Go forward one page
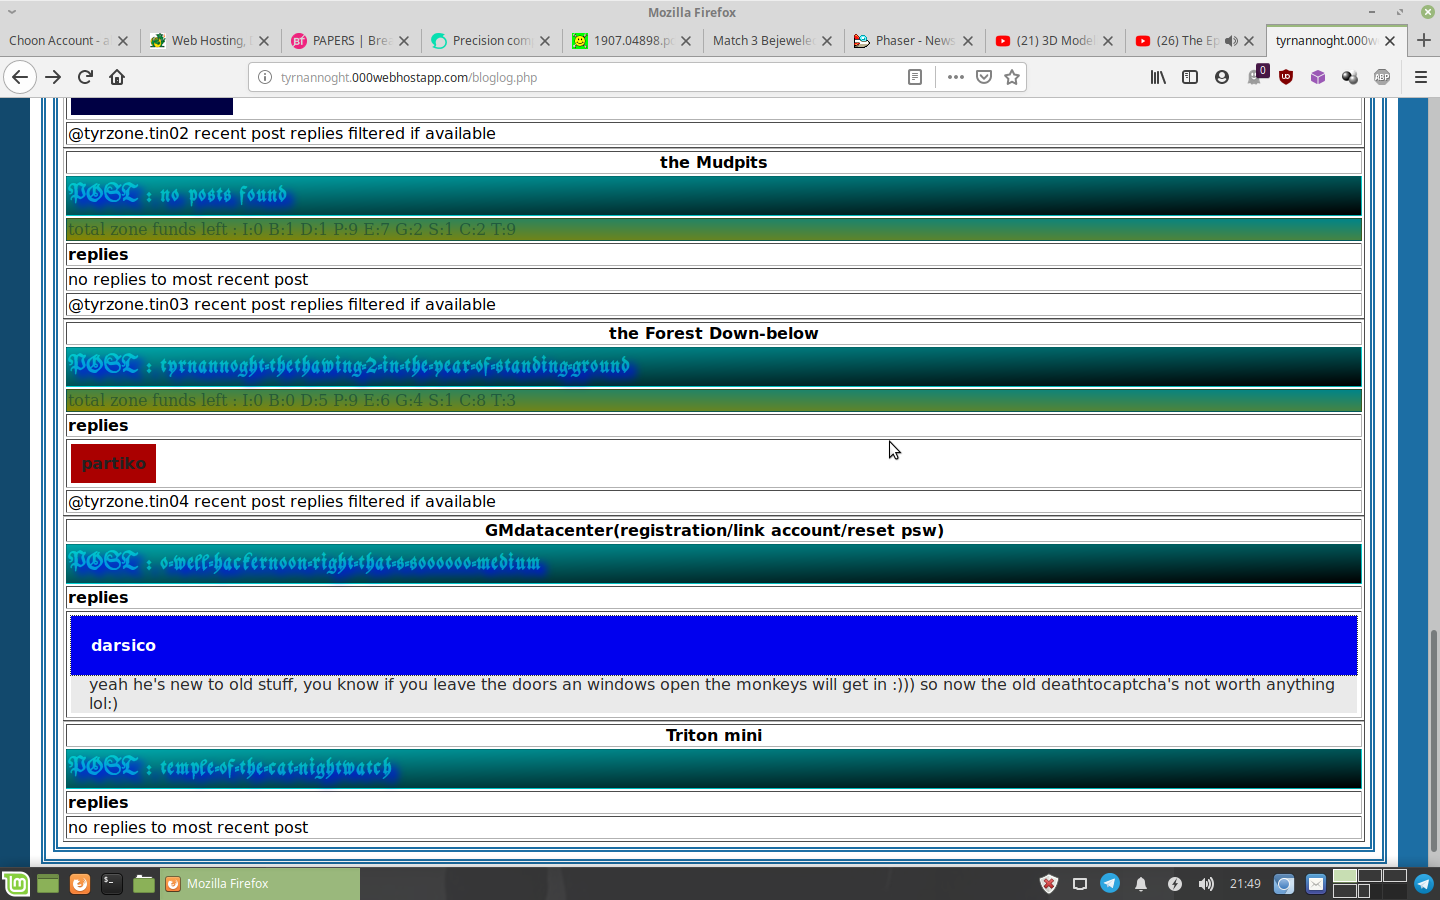The width and height of the screenshot is (1440, 900). 53,77
